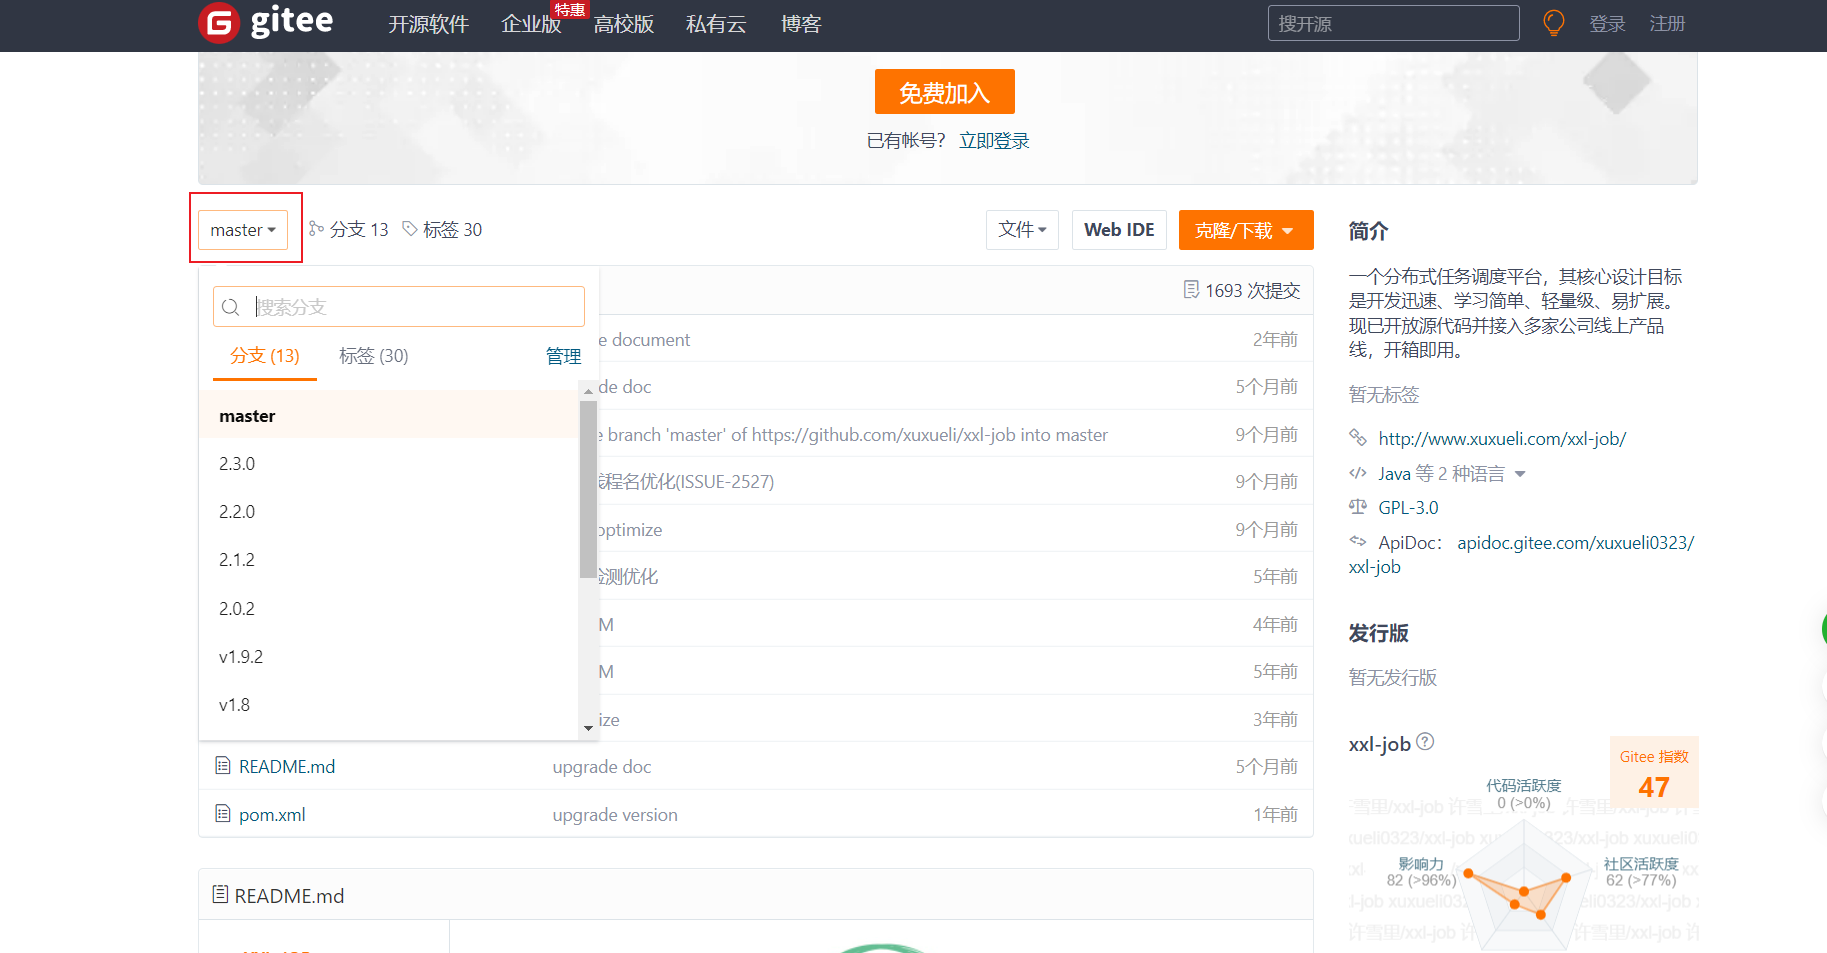This screenshot has width=1827, height=953.
Task: Click the README.md header document icon
Action: 220,894
